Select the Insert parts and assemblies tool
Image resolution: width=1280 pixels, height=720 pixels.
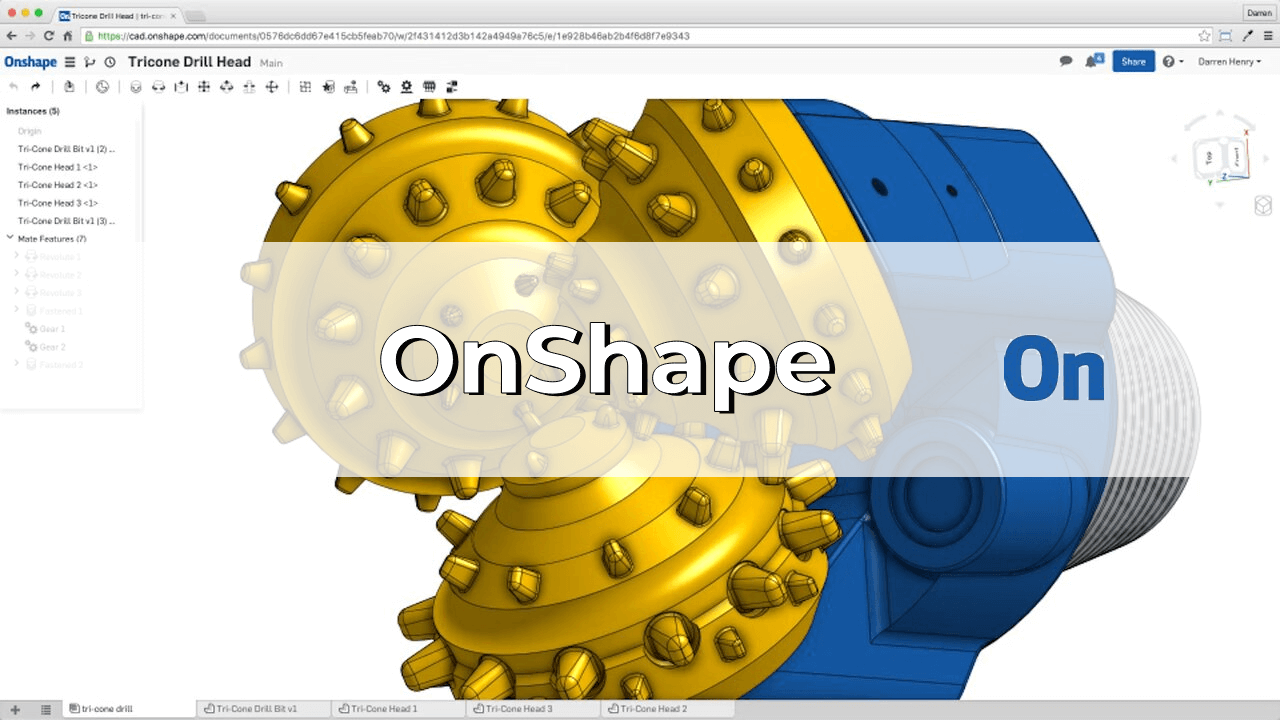coord(69,87)
